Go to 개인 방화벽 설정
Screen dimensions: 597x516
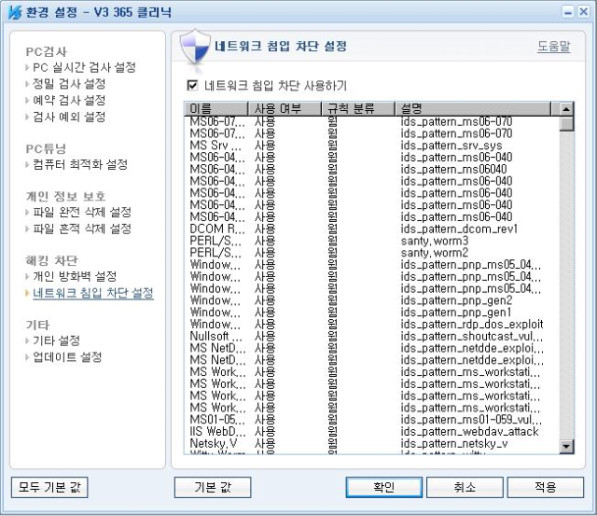pyautogui.click(x=75, y=276)
